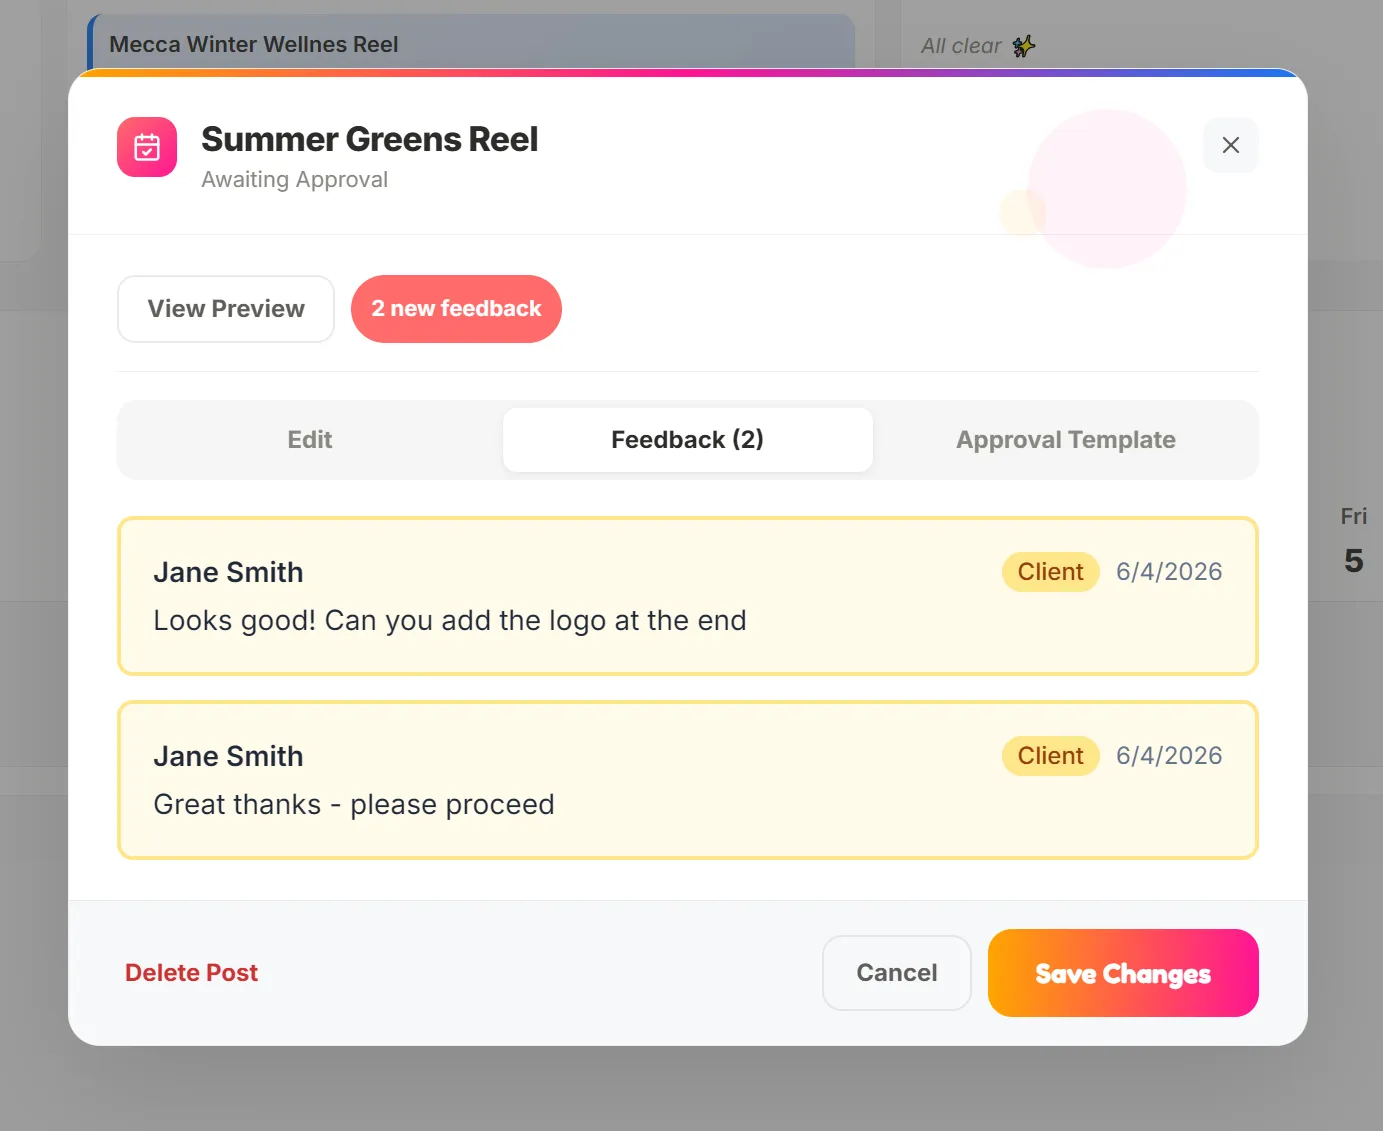This screenshot has height=1131, width=1383.
Task: Click the Awaiting Approval status text
Action: pyautogui.click(x=294, y=180)
